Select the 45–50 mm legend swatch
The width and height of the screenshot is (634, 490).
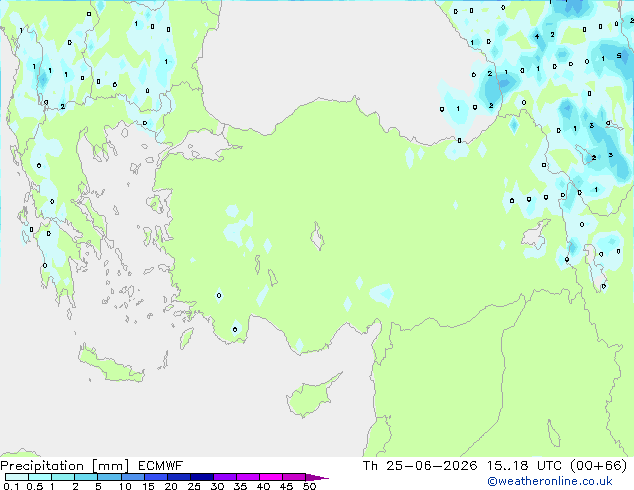(293, 477)
